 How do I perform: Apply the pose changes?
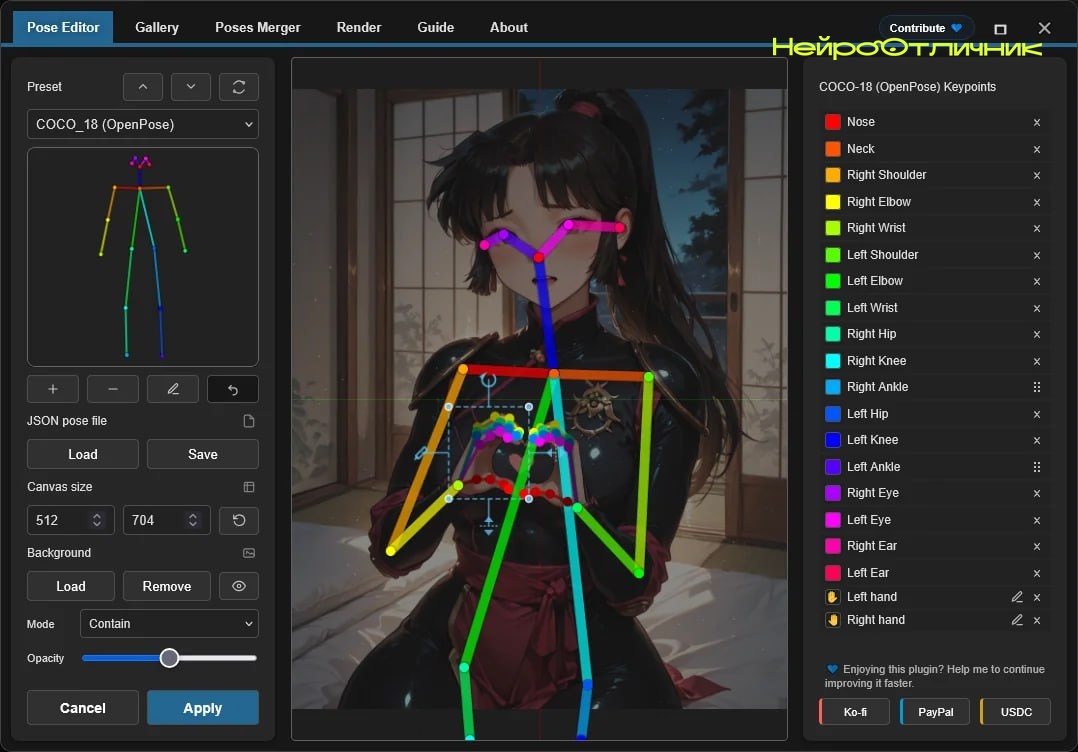pos(203,708)
